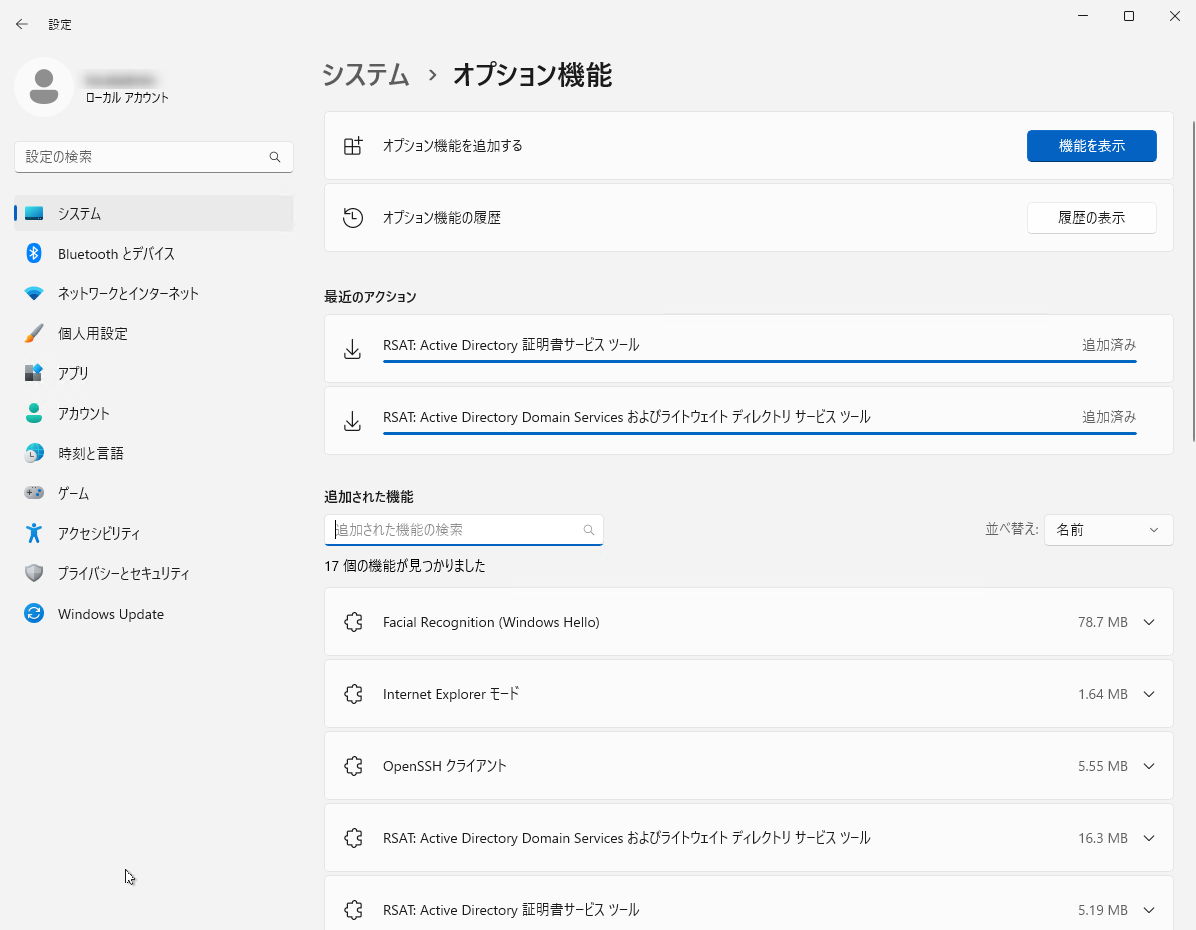This screenshot has height=930, width=1196.
Task: Click progress bar under RSAT Domain Services recent action
Action: 760,433
